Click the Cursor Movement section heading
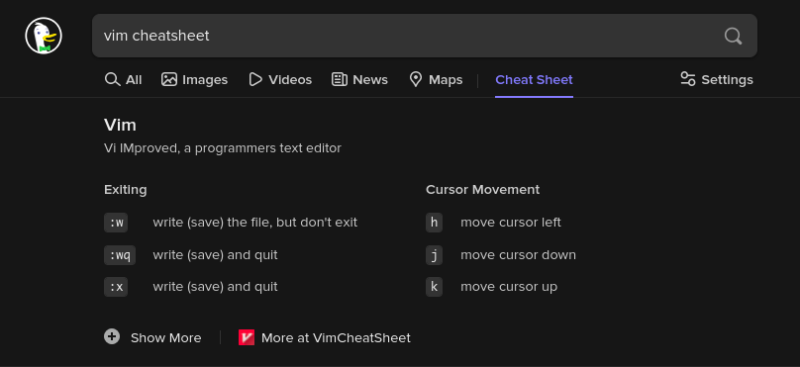The height and width of the screenshot is (367, 800). (x=483, y=190)
